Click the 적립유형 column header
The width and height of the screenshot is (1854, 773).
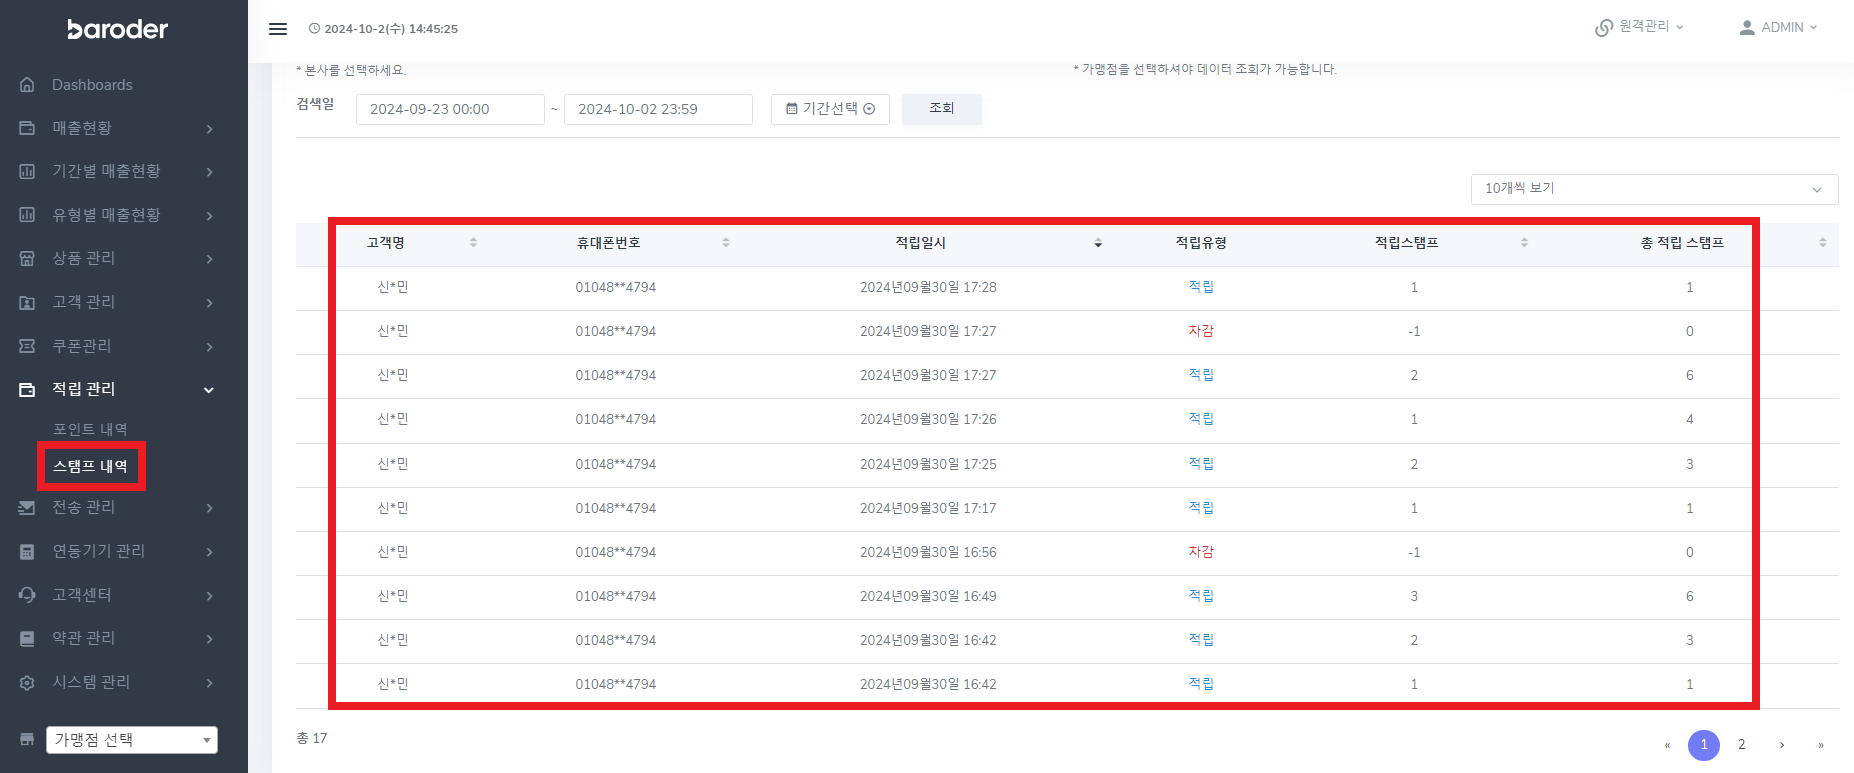(1201, 243)
